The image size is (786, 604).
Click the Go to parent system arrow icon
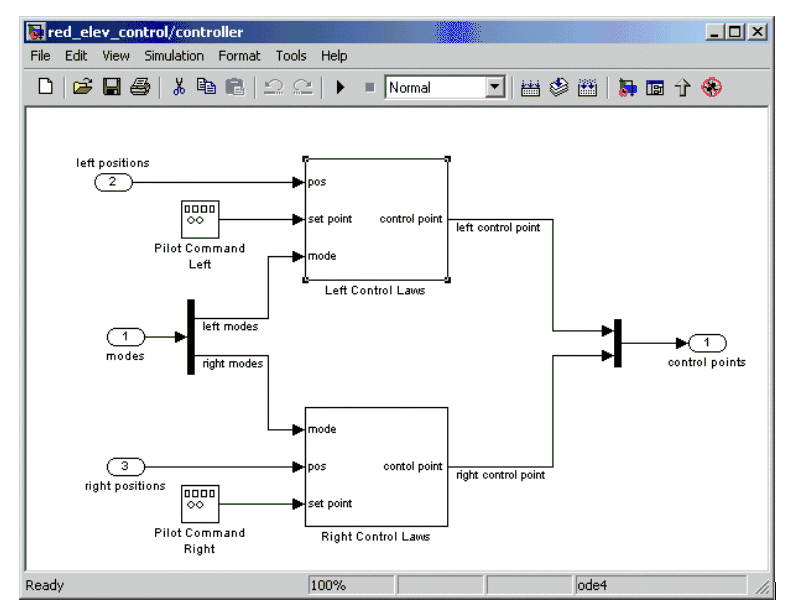coord(683,88)
